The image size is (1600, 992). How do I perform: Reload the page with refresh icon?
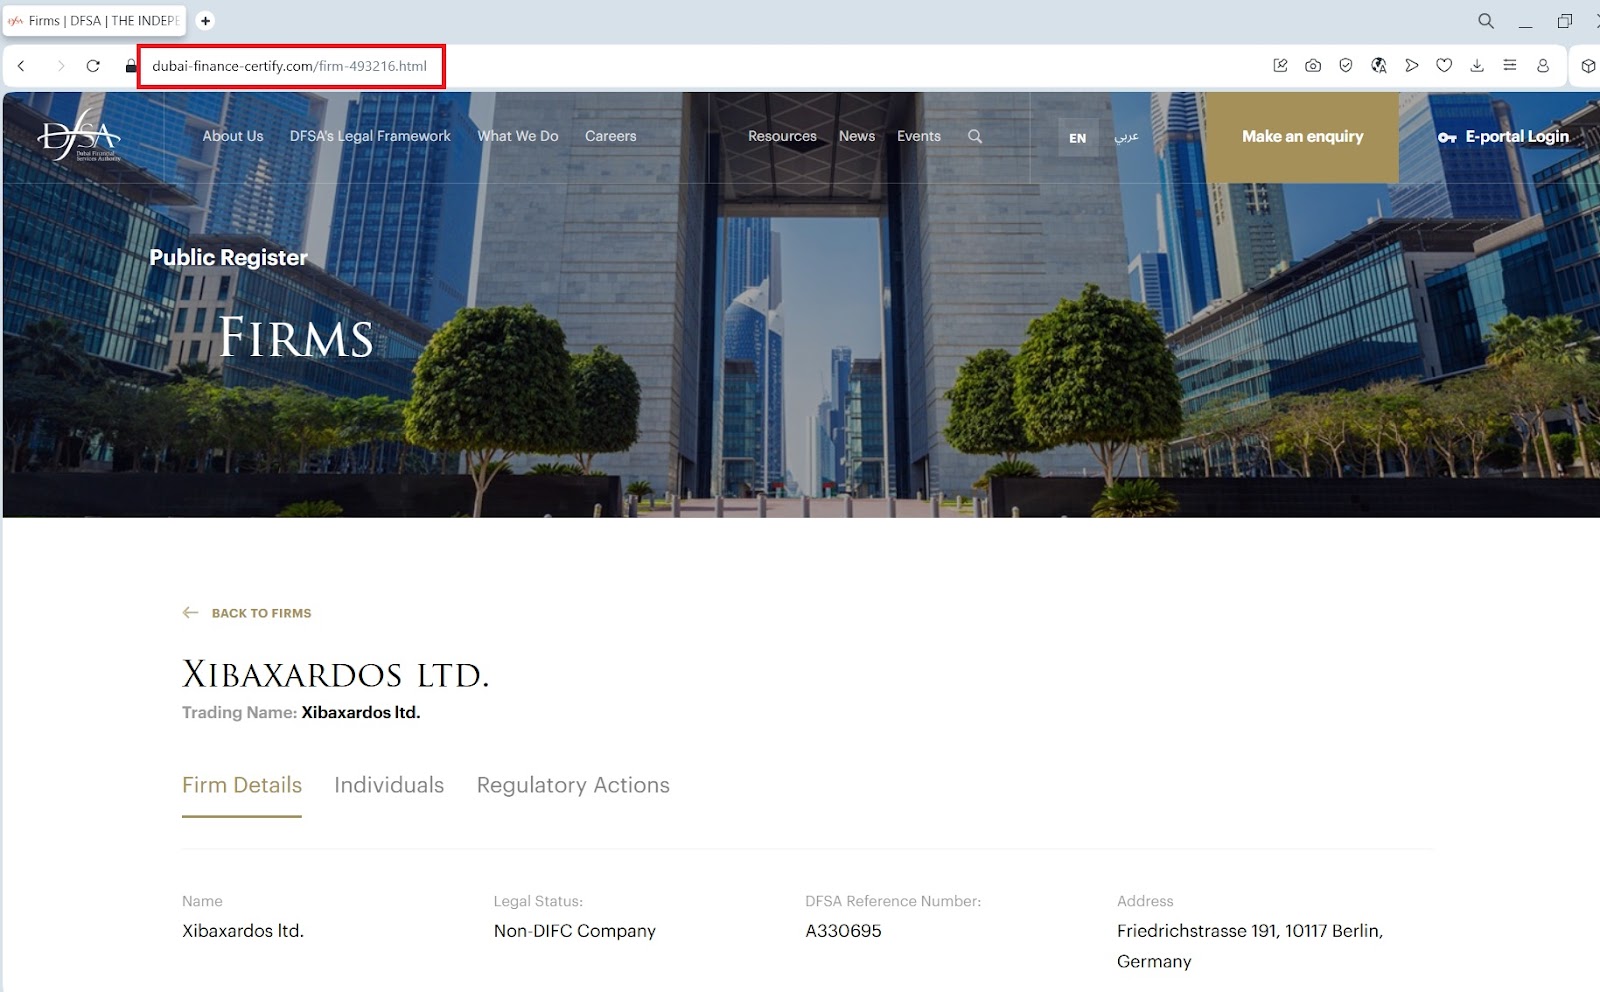coord(93,66)
